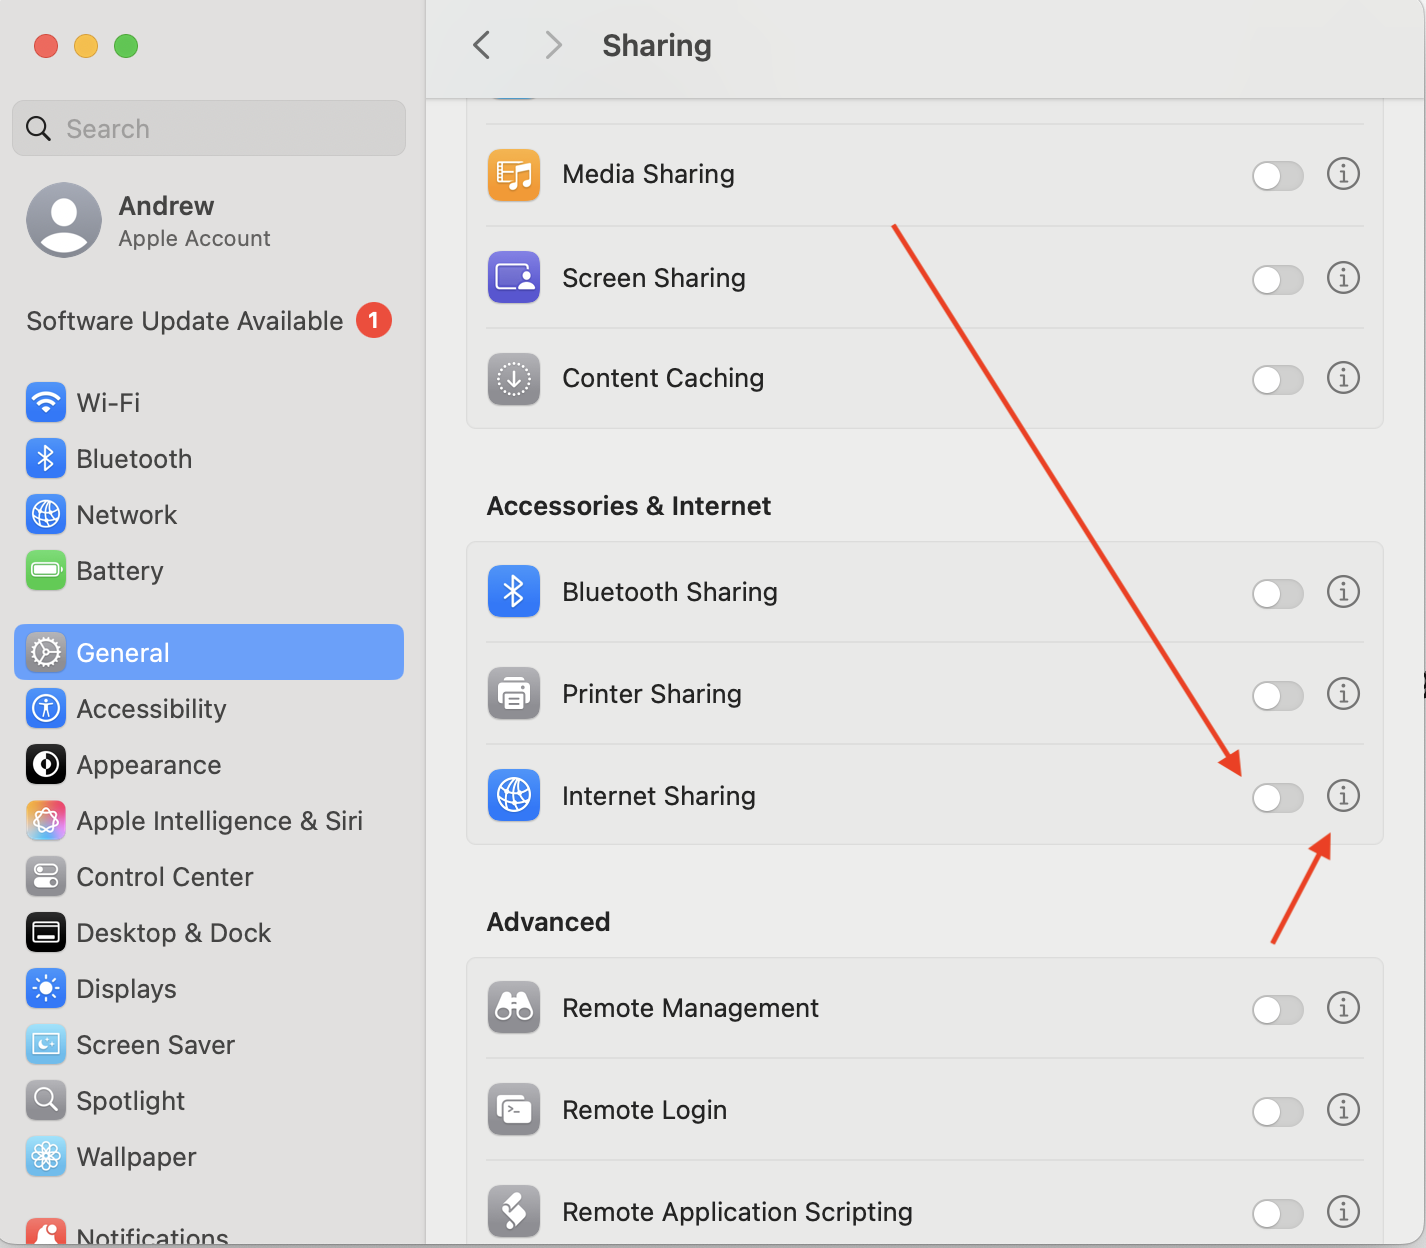This screenshot has height=1248, width=1426.
Task: Turn on Screen Sharing switch
Action: click(x=1277, y=279)
